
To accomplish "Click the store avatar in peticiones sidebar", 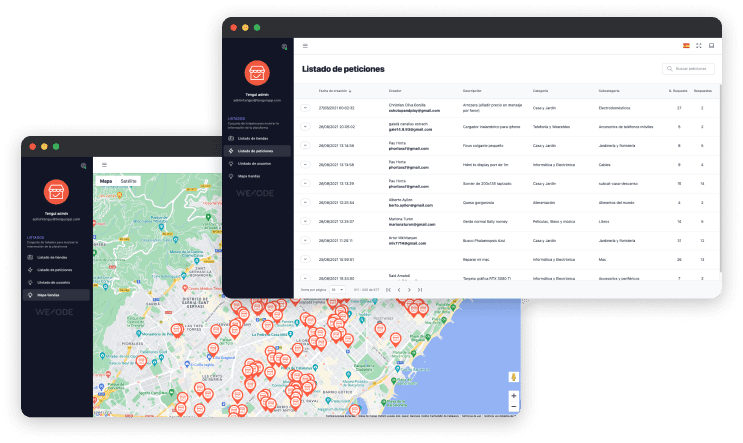I will [258, 73].
